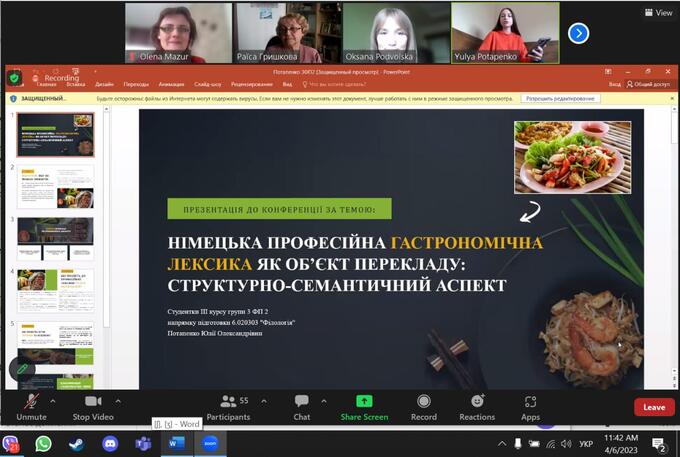Show next participants with the blue arrow

pyautogui.click(x=578, y=33)
